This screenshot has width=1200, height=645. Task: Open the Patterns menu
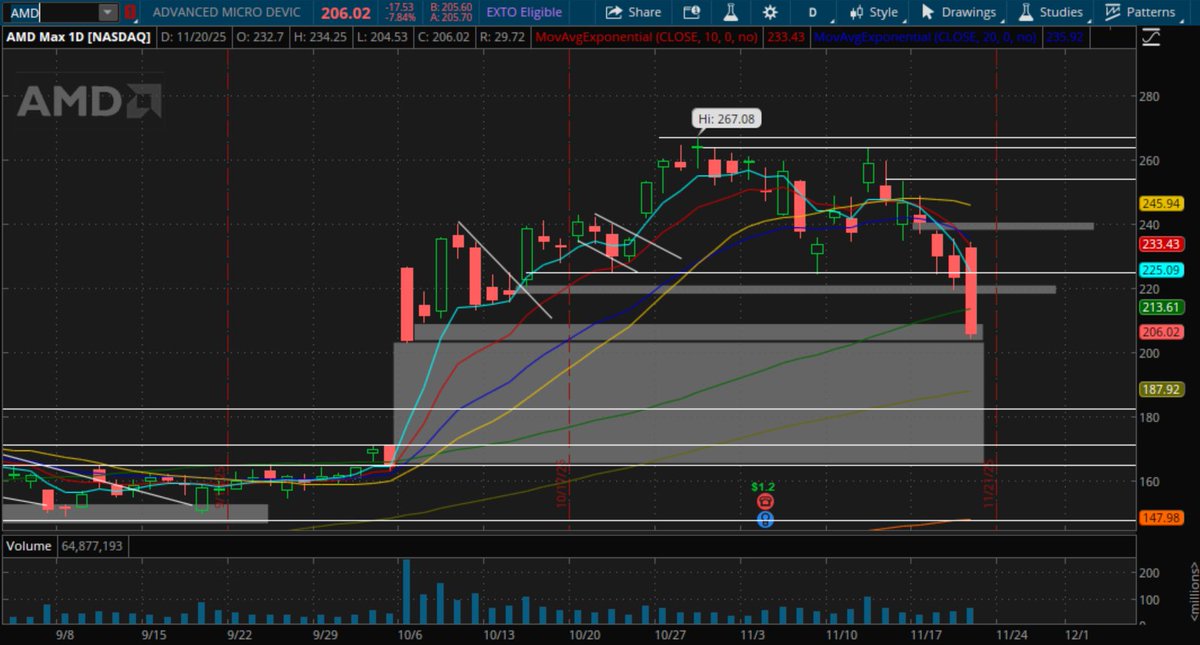1140,12
